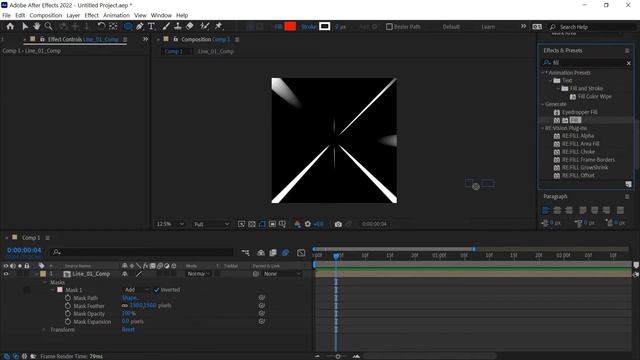This screenshot has width=640, height=360.
Task: Expand the Transform group
Action: (x=44, y=329)
